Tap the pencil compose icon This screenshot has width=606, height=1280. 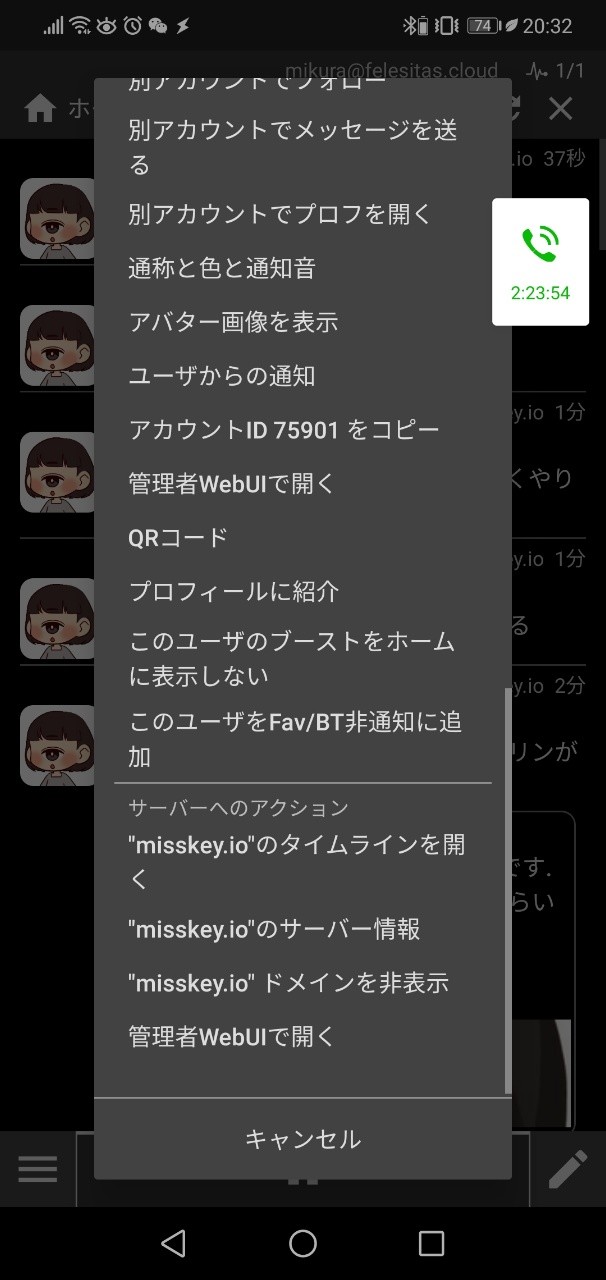(568, 1169)
